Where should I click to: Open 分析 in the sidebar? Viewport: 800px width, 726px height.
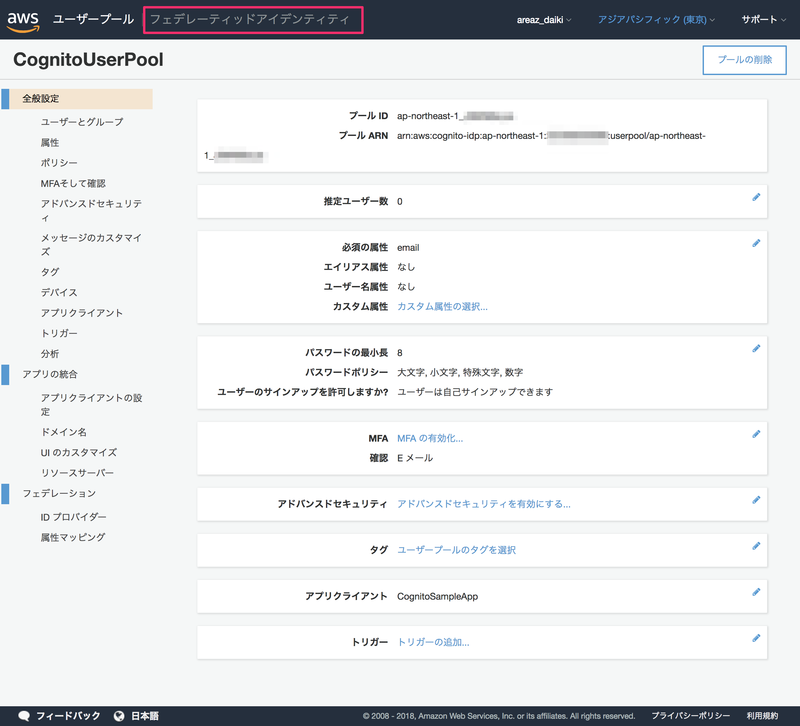click(50, 354)
